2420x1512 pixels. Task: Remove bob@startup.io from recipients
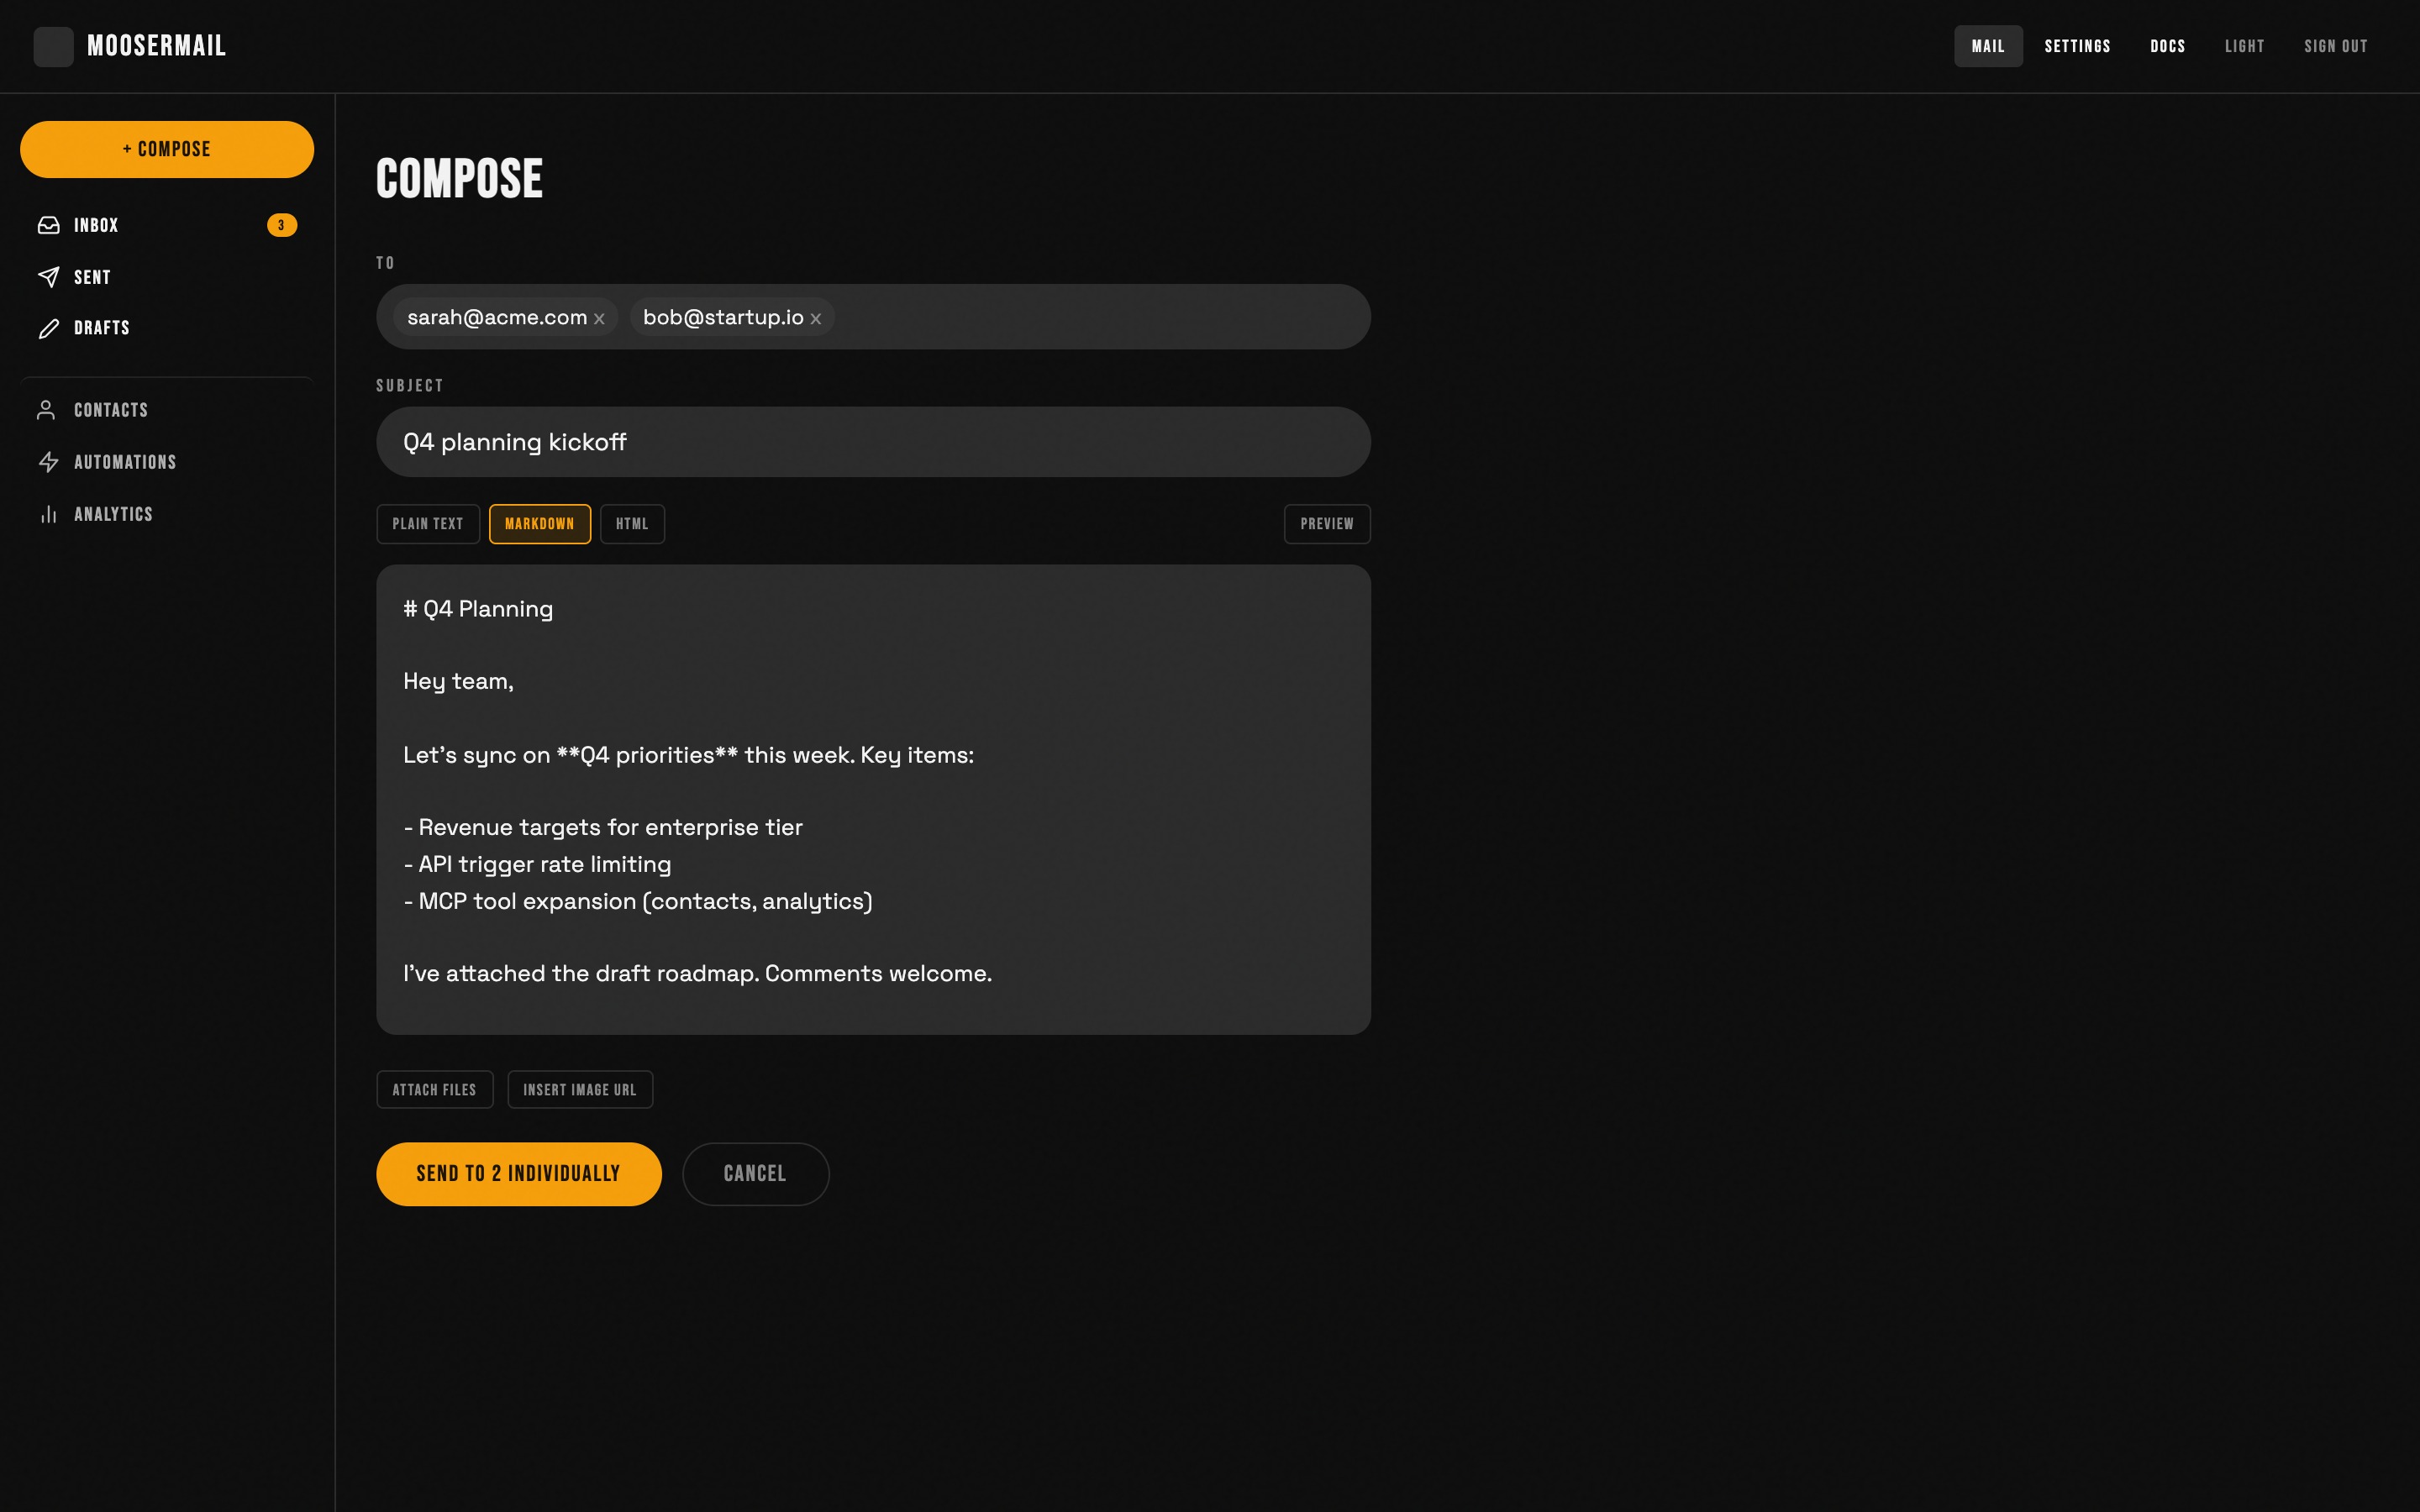coord(816,318)
